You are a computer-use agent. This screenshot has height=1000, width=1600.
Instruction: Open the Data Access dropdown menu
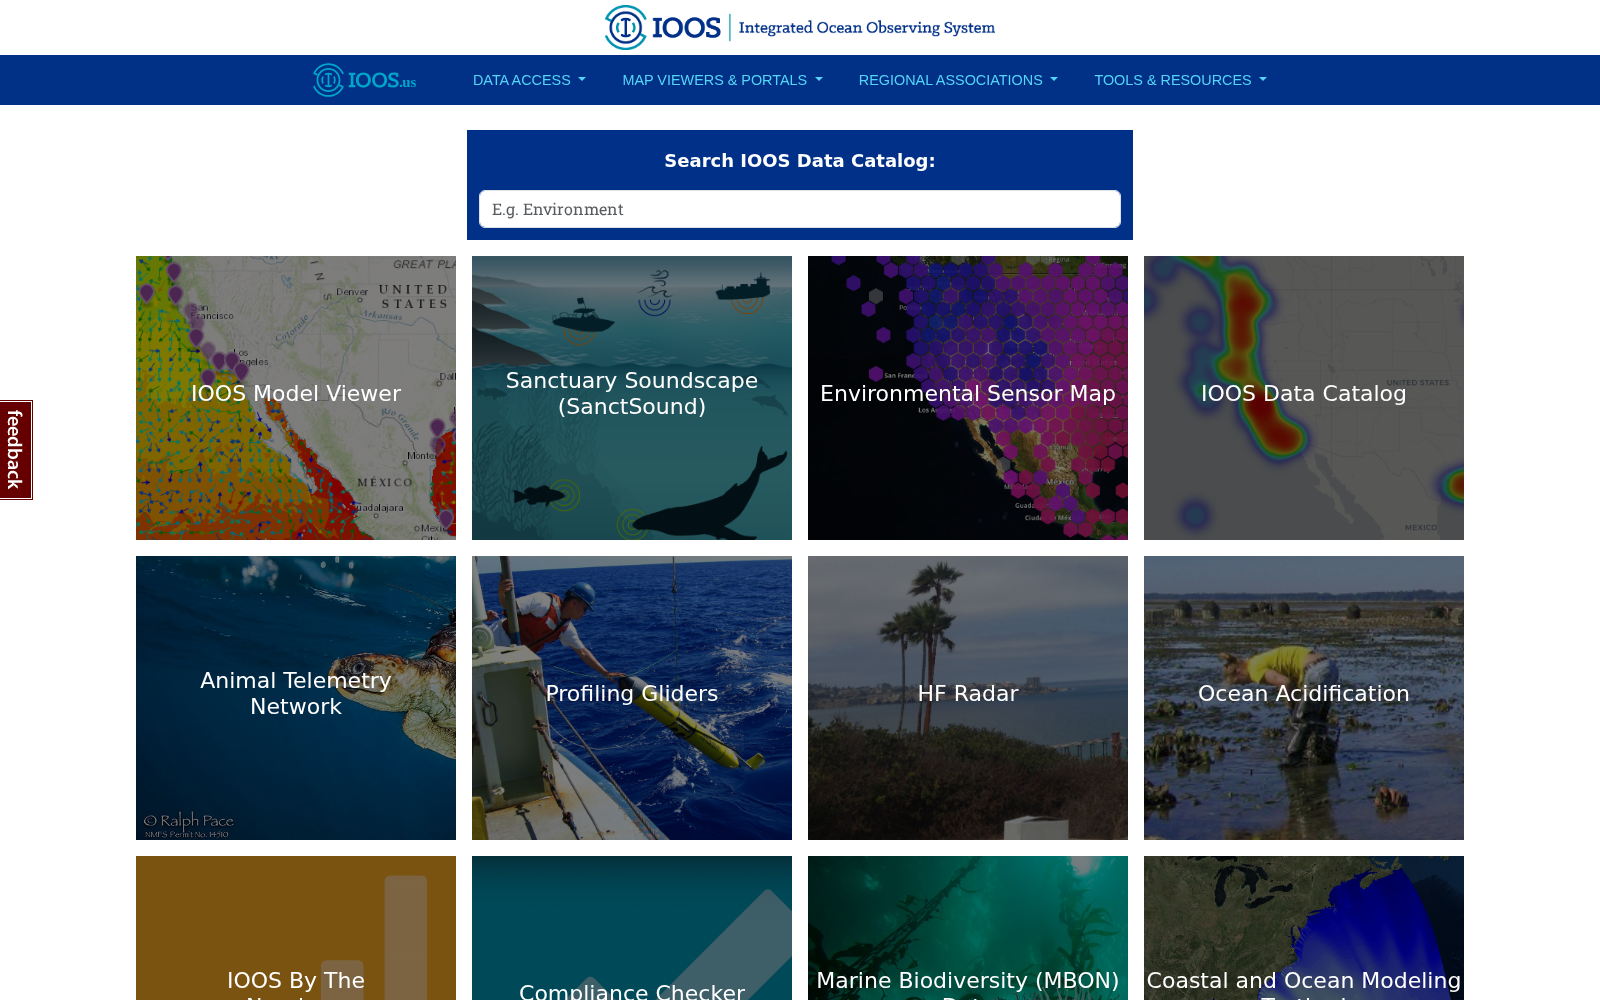click(529, 80)
